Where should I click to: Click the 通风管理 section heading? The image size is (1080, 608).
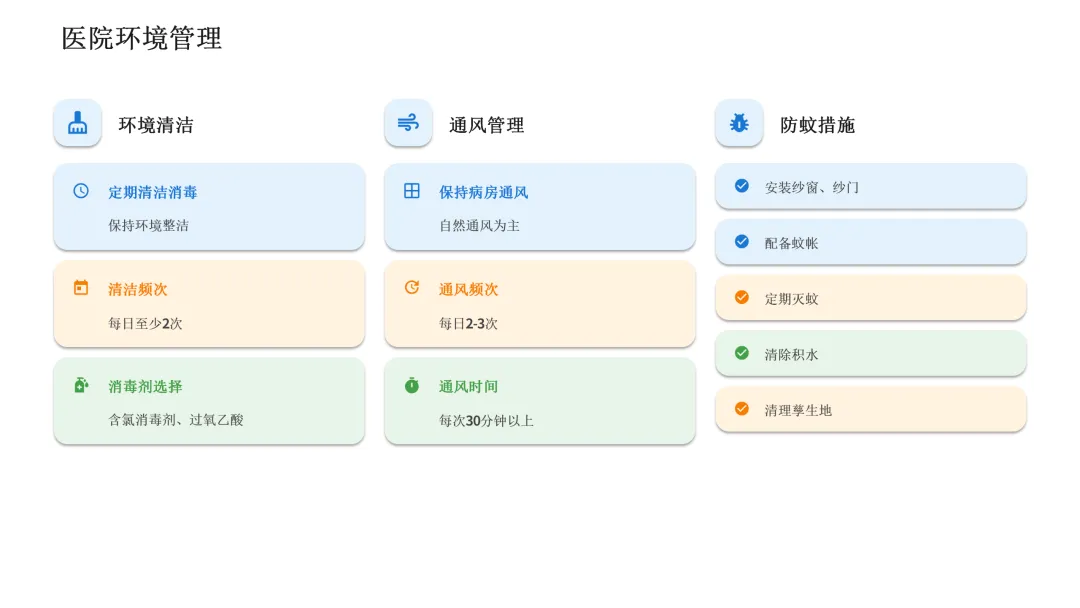pos(486,125)
